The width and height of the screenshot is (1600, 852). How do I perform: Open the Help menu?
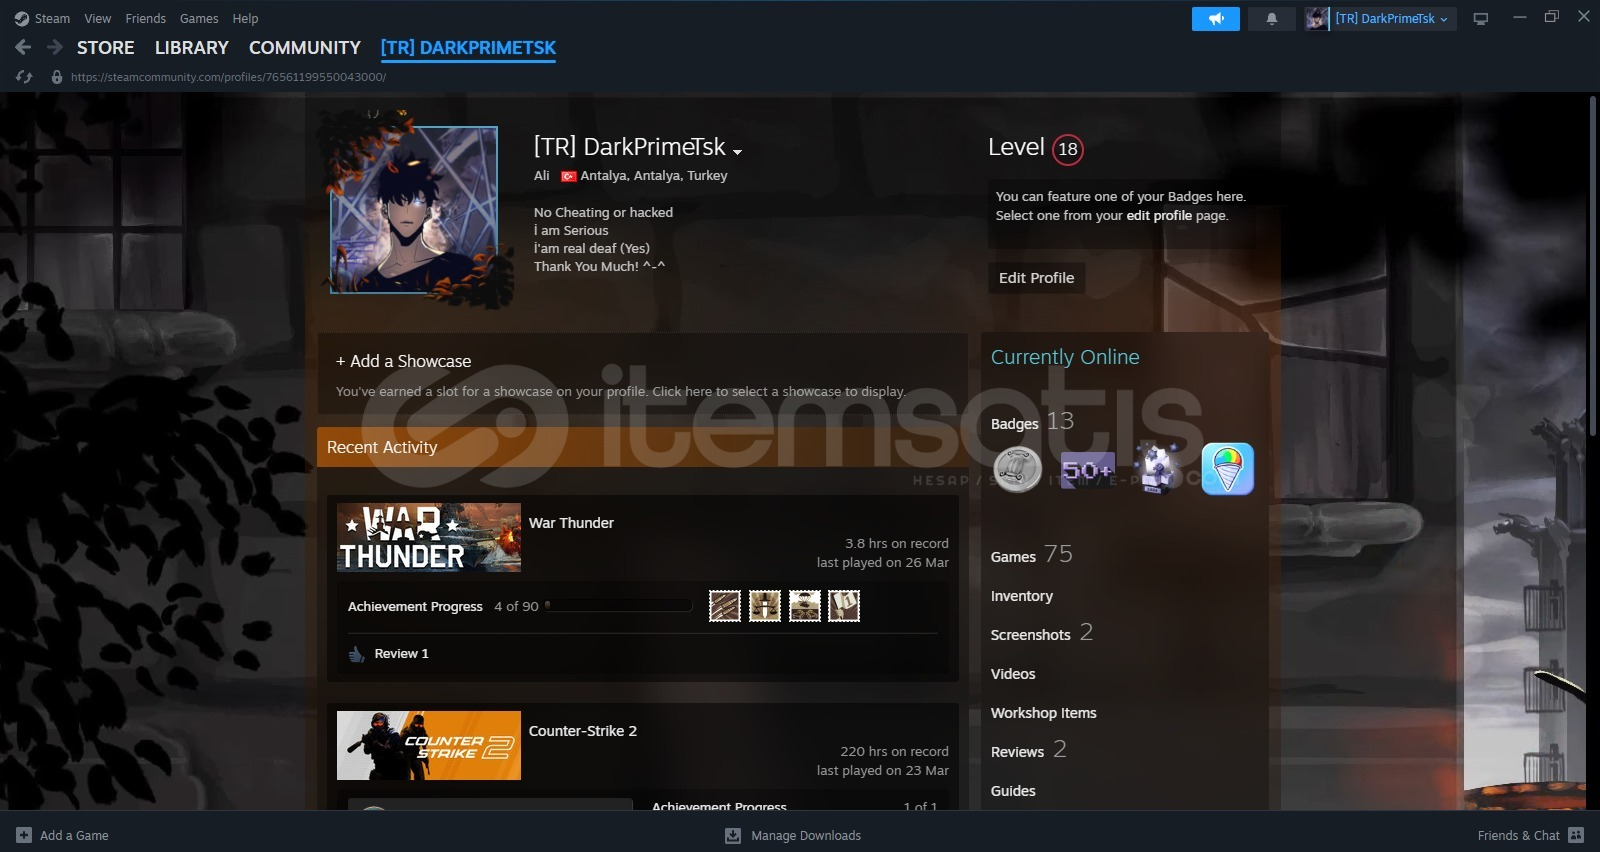coord(245,18)
